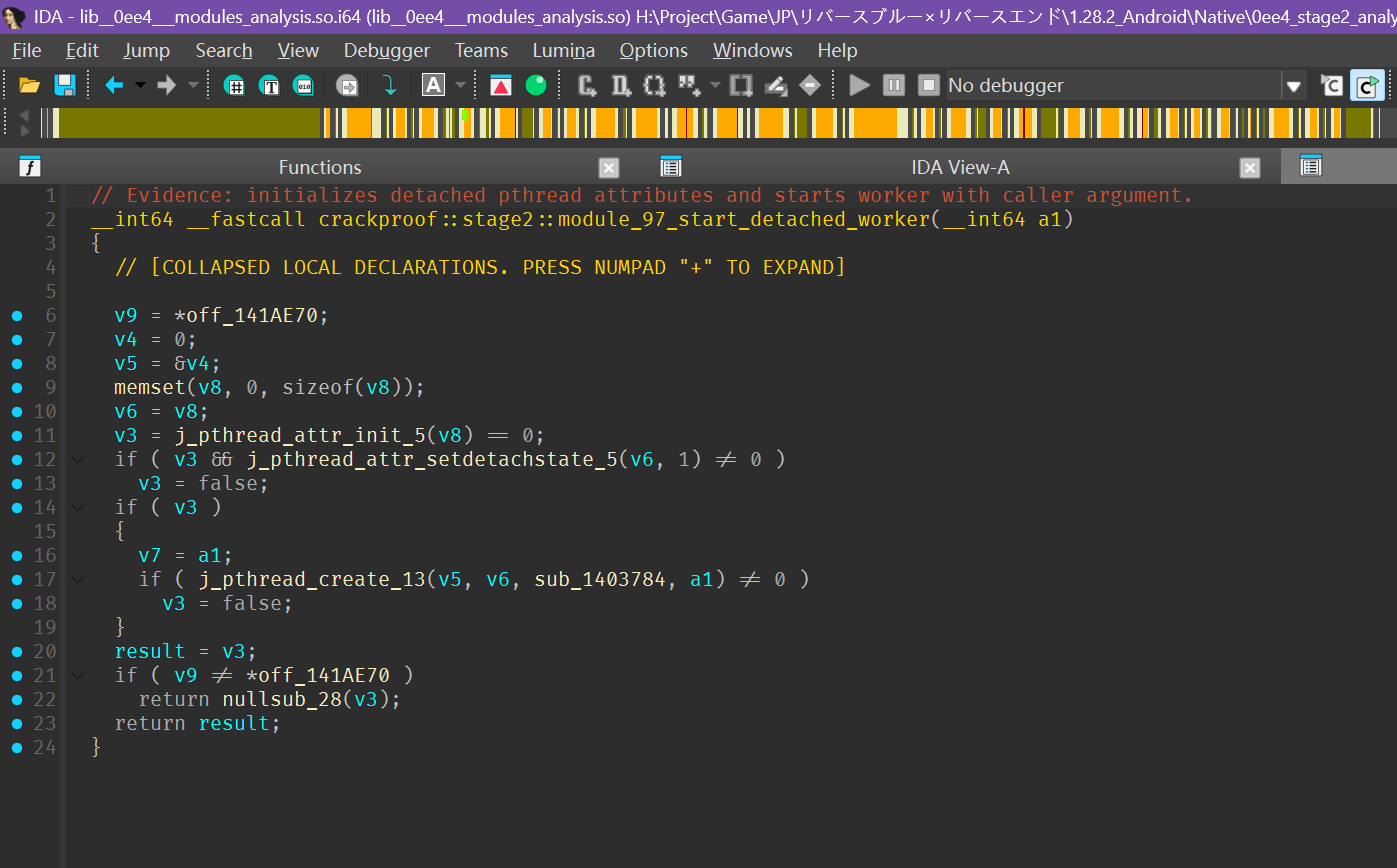Close the Functions tab
The image size is (1397, 868).
pos(609,168)
